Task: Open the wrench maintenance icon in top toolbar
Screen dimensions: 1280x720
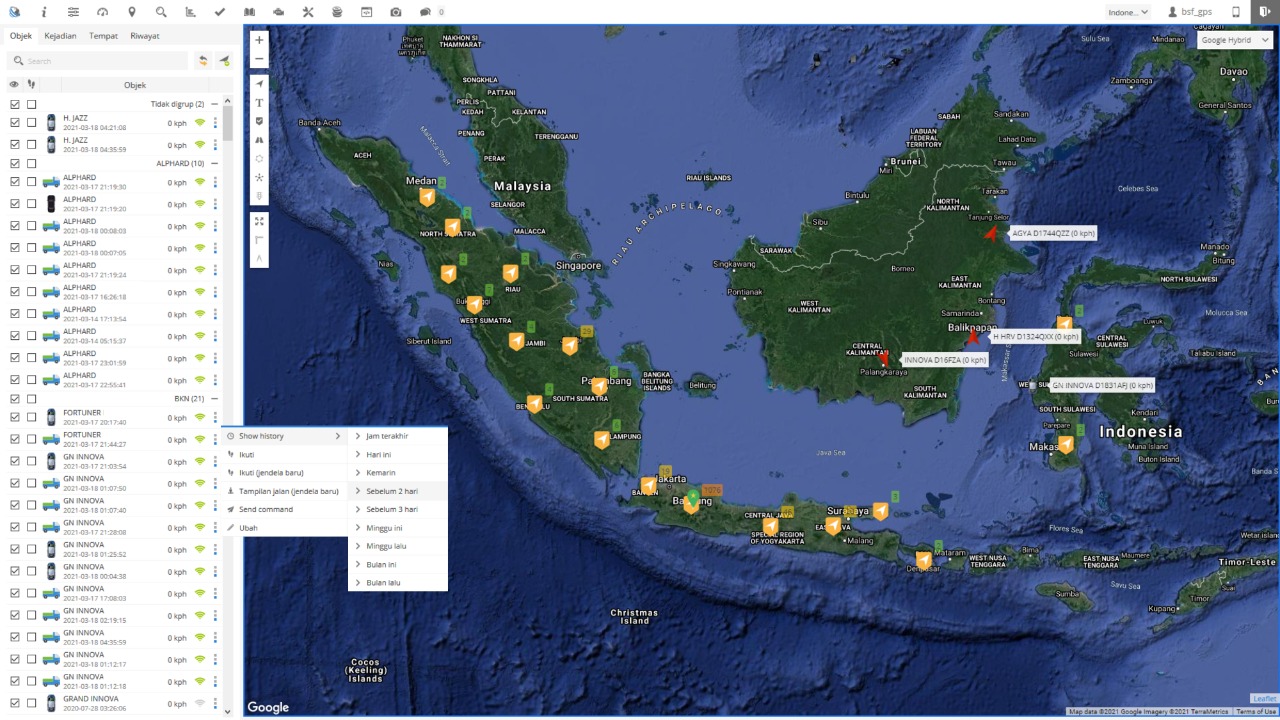Action: (x=308, y=12)
